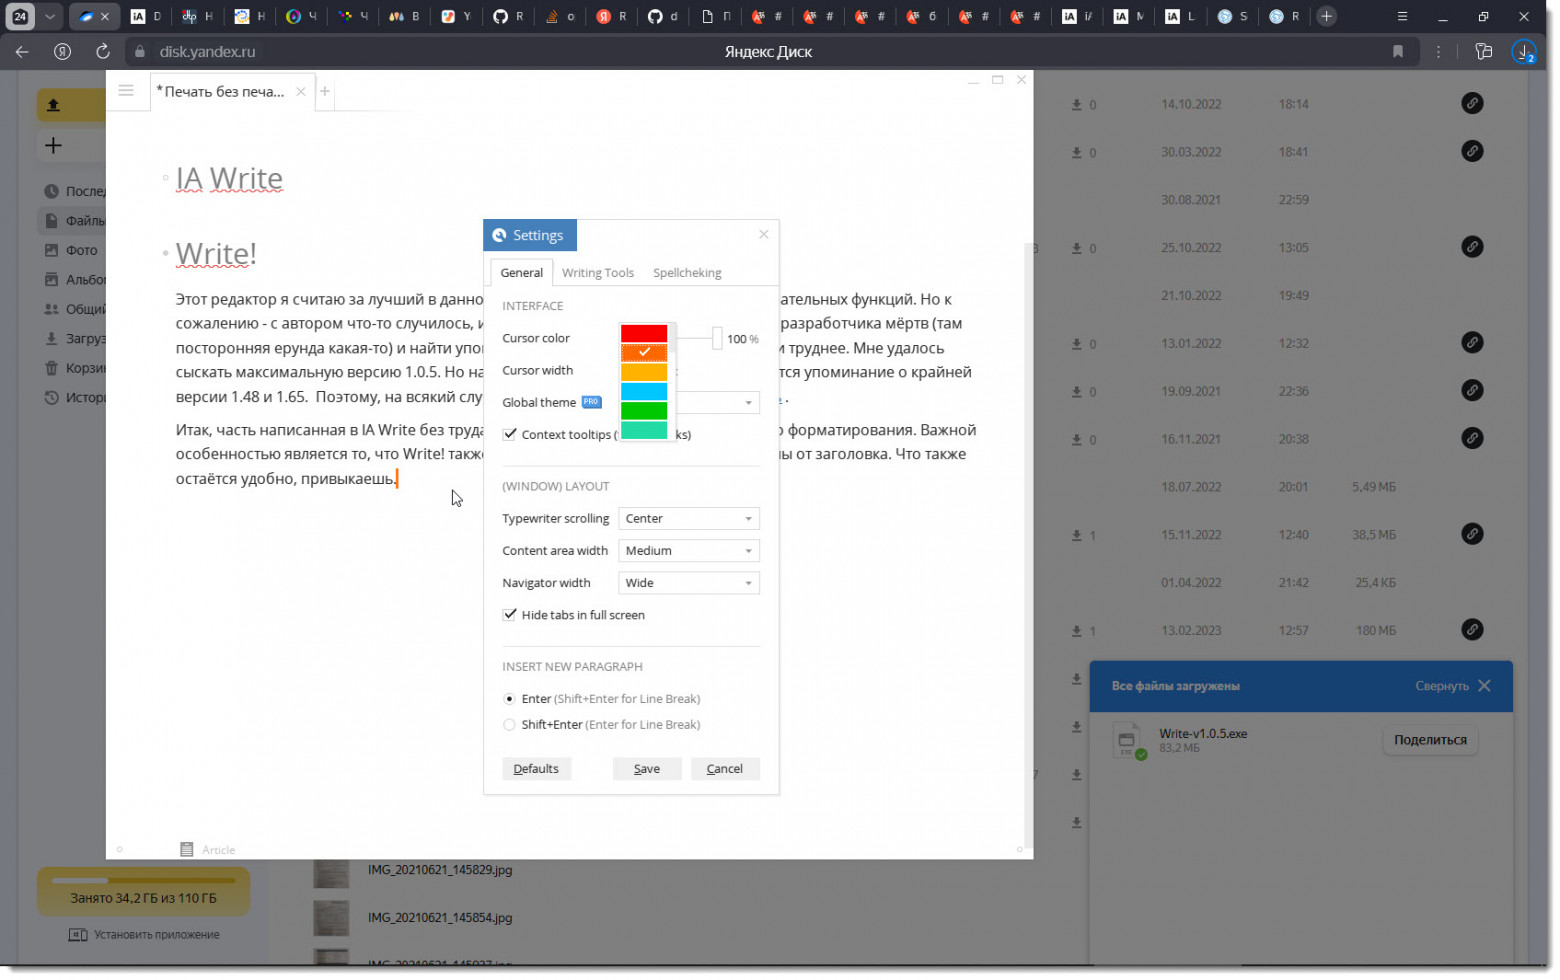This screenshot has height=980, width=1560.
Task: Pick the red cursor color swatch
Action: (644, 333)
